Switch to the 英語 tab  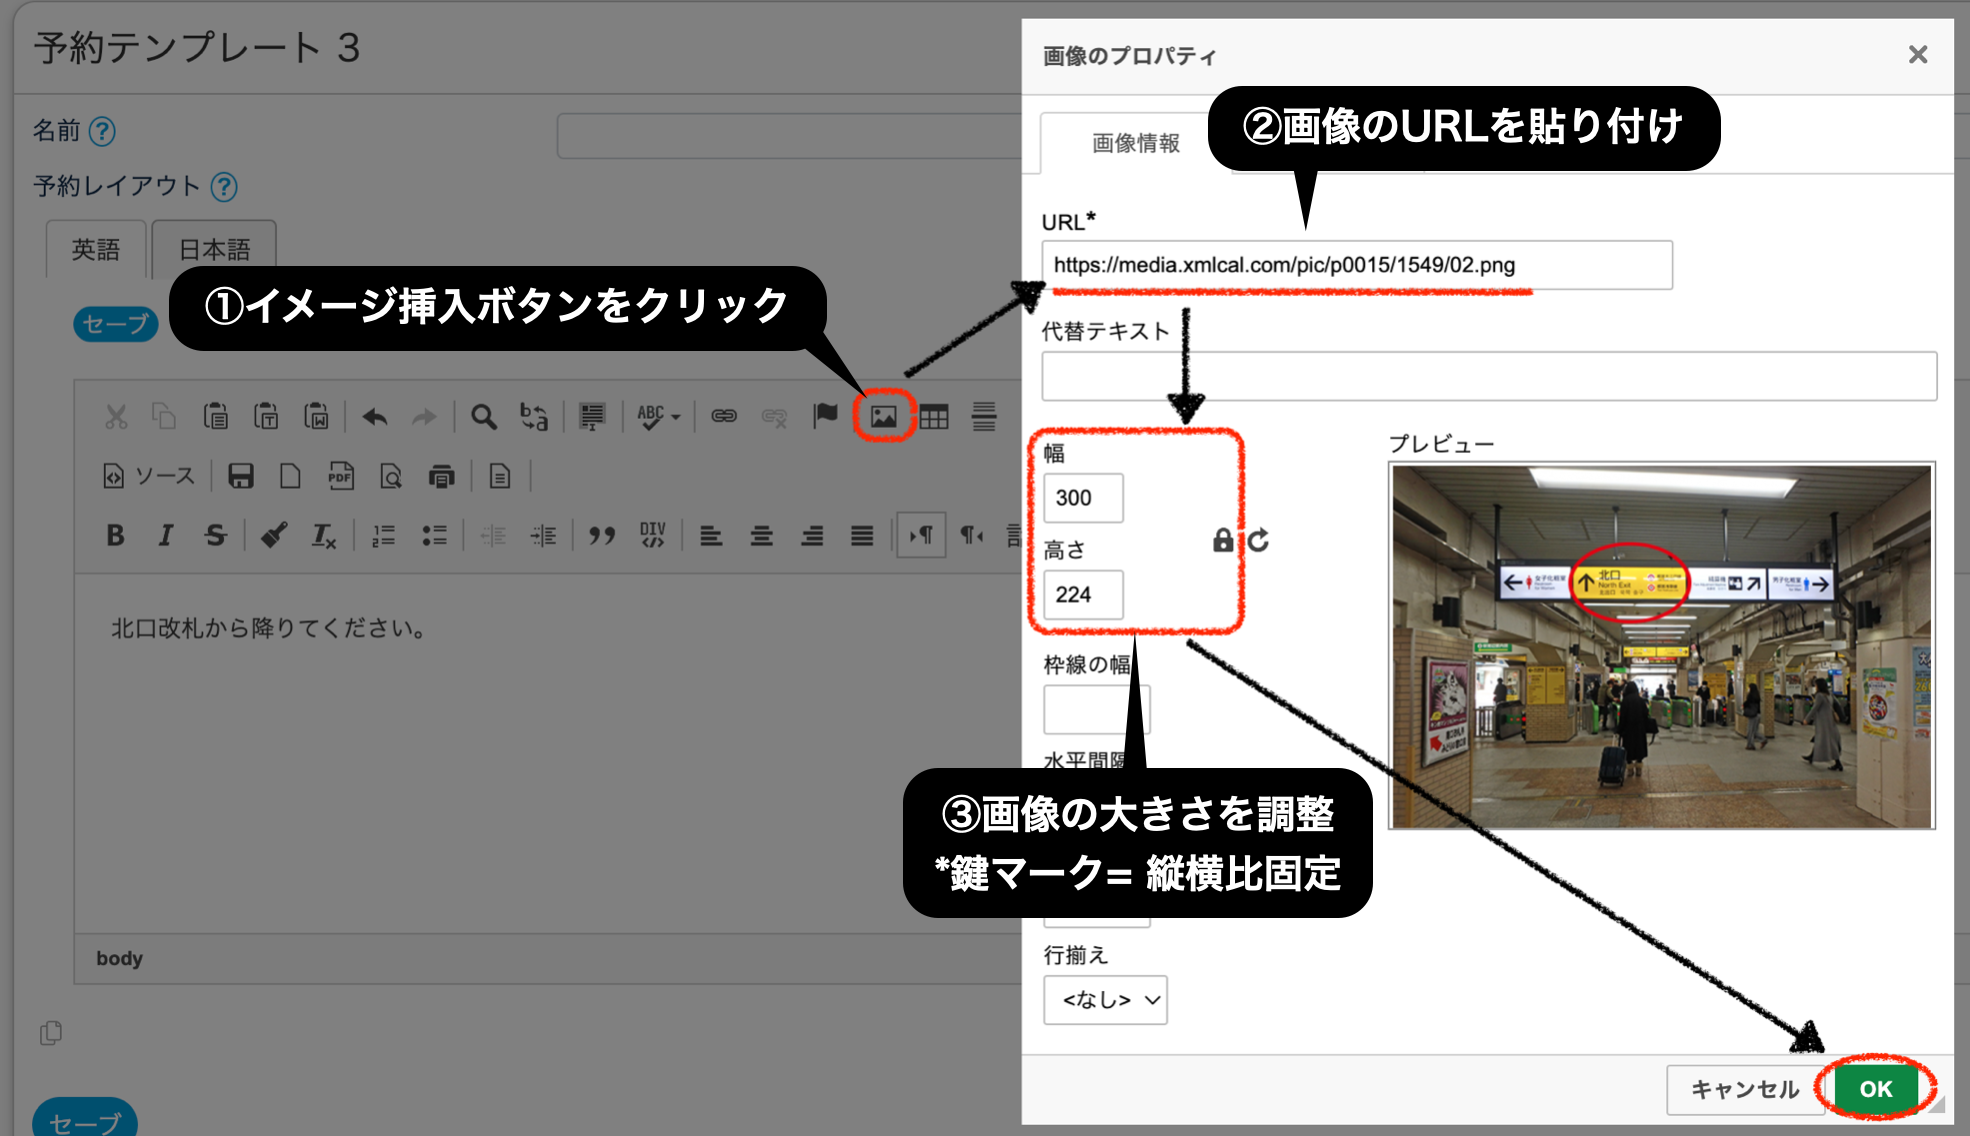[96, 249]
